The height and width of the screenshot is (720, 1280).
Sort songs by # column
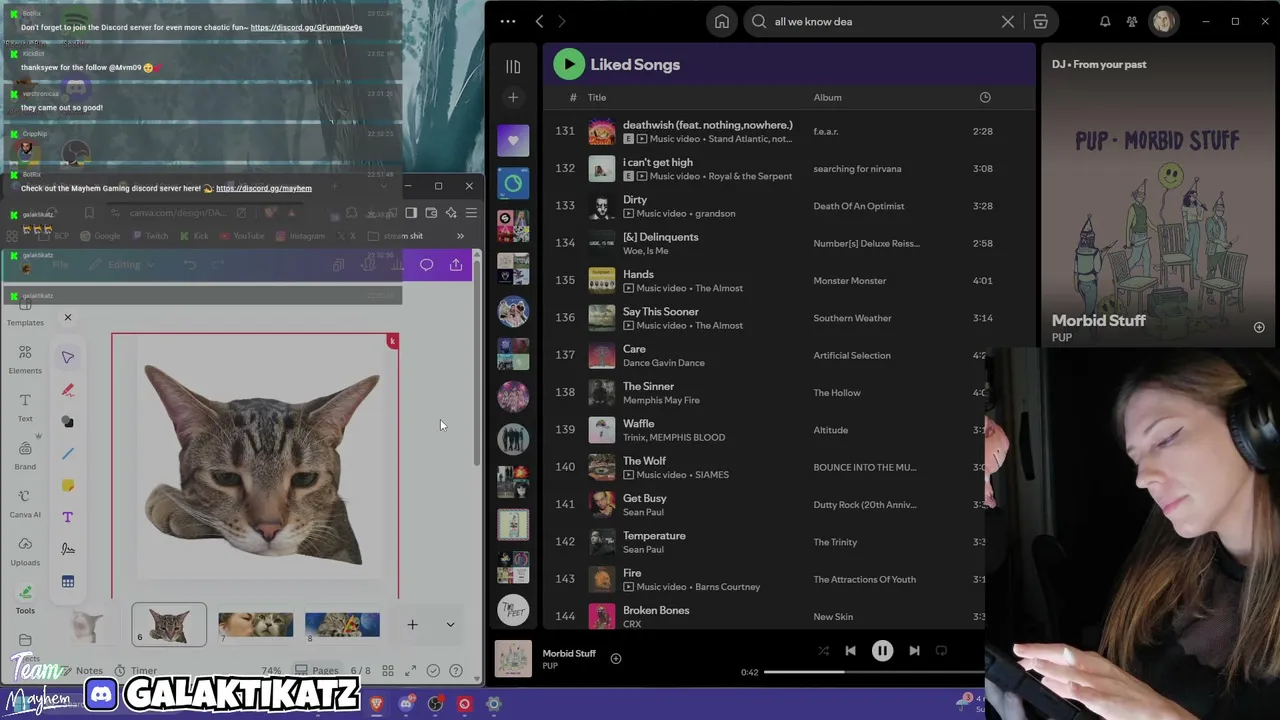pyautogui.click(x=573, y=97)
